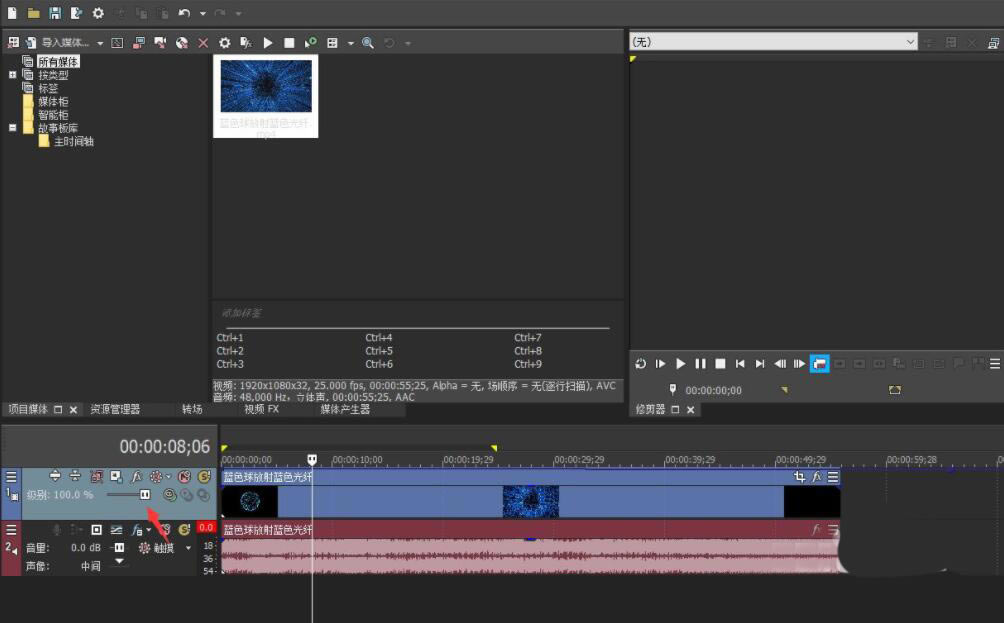Select the 蓝色球放射蓝色光纤 media thumbnail

(264, 90)
